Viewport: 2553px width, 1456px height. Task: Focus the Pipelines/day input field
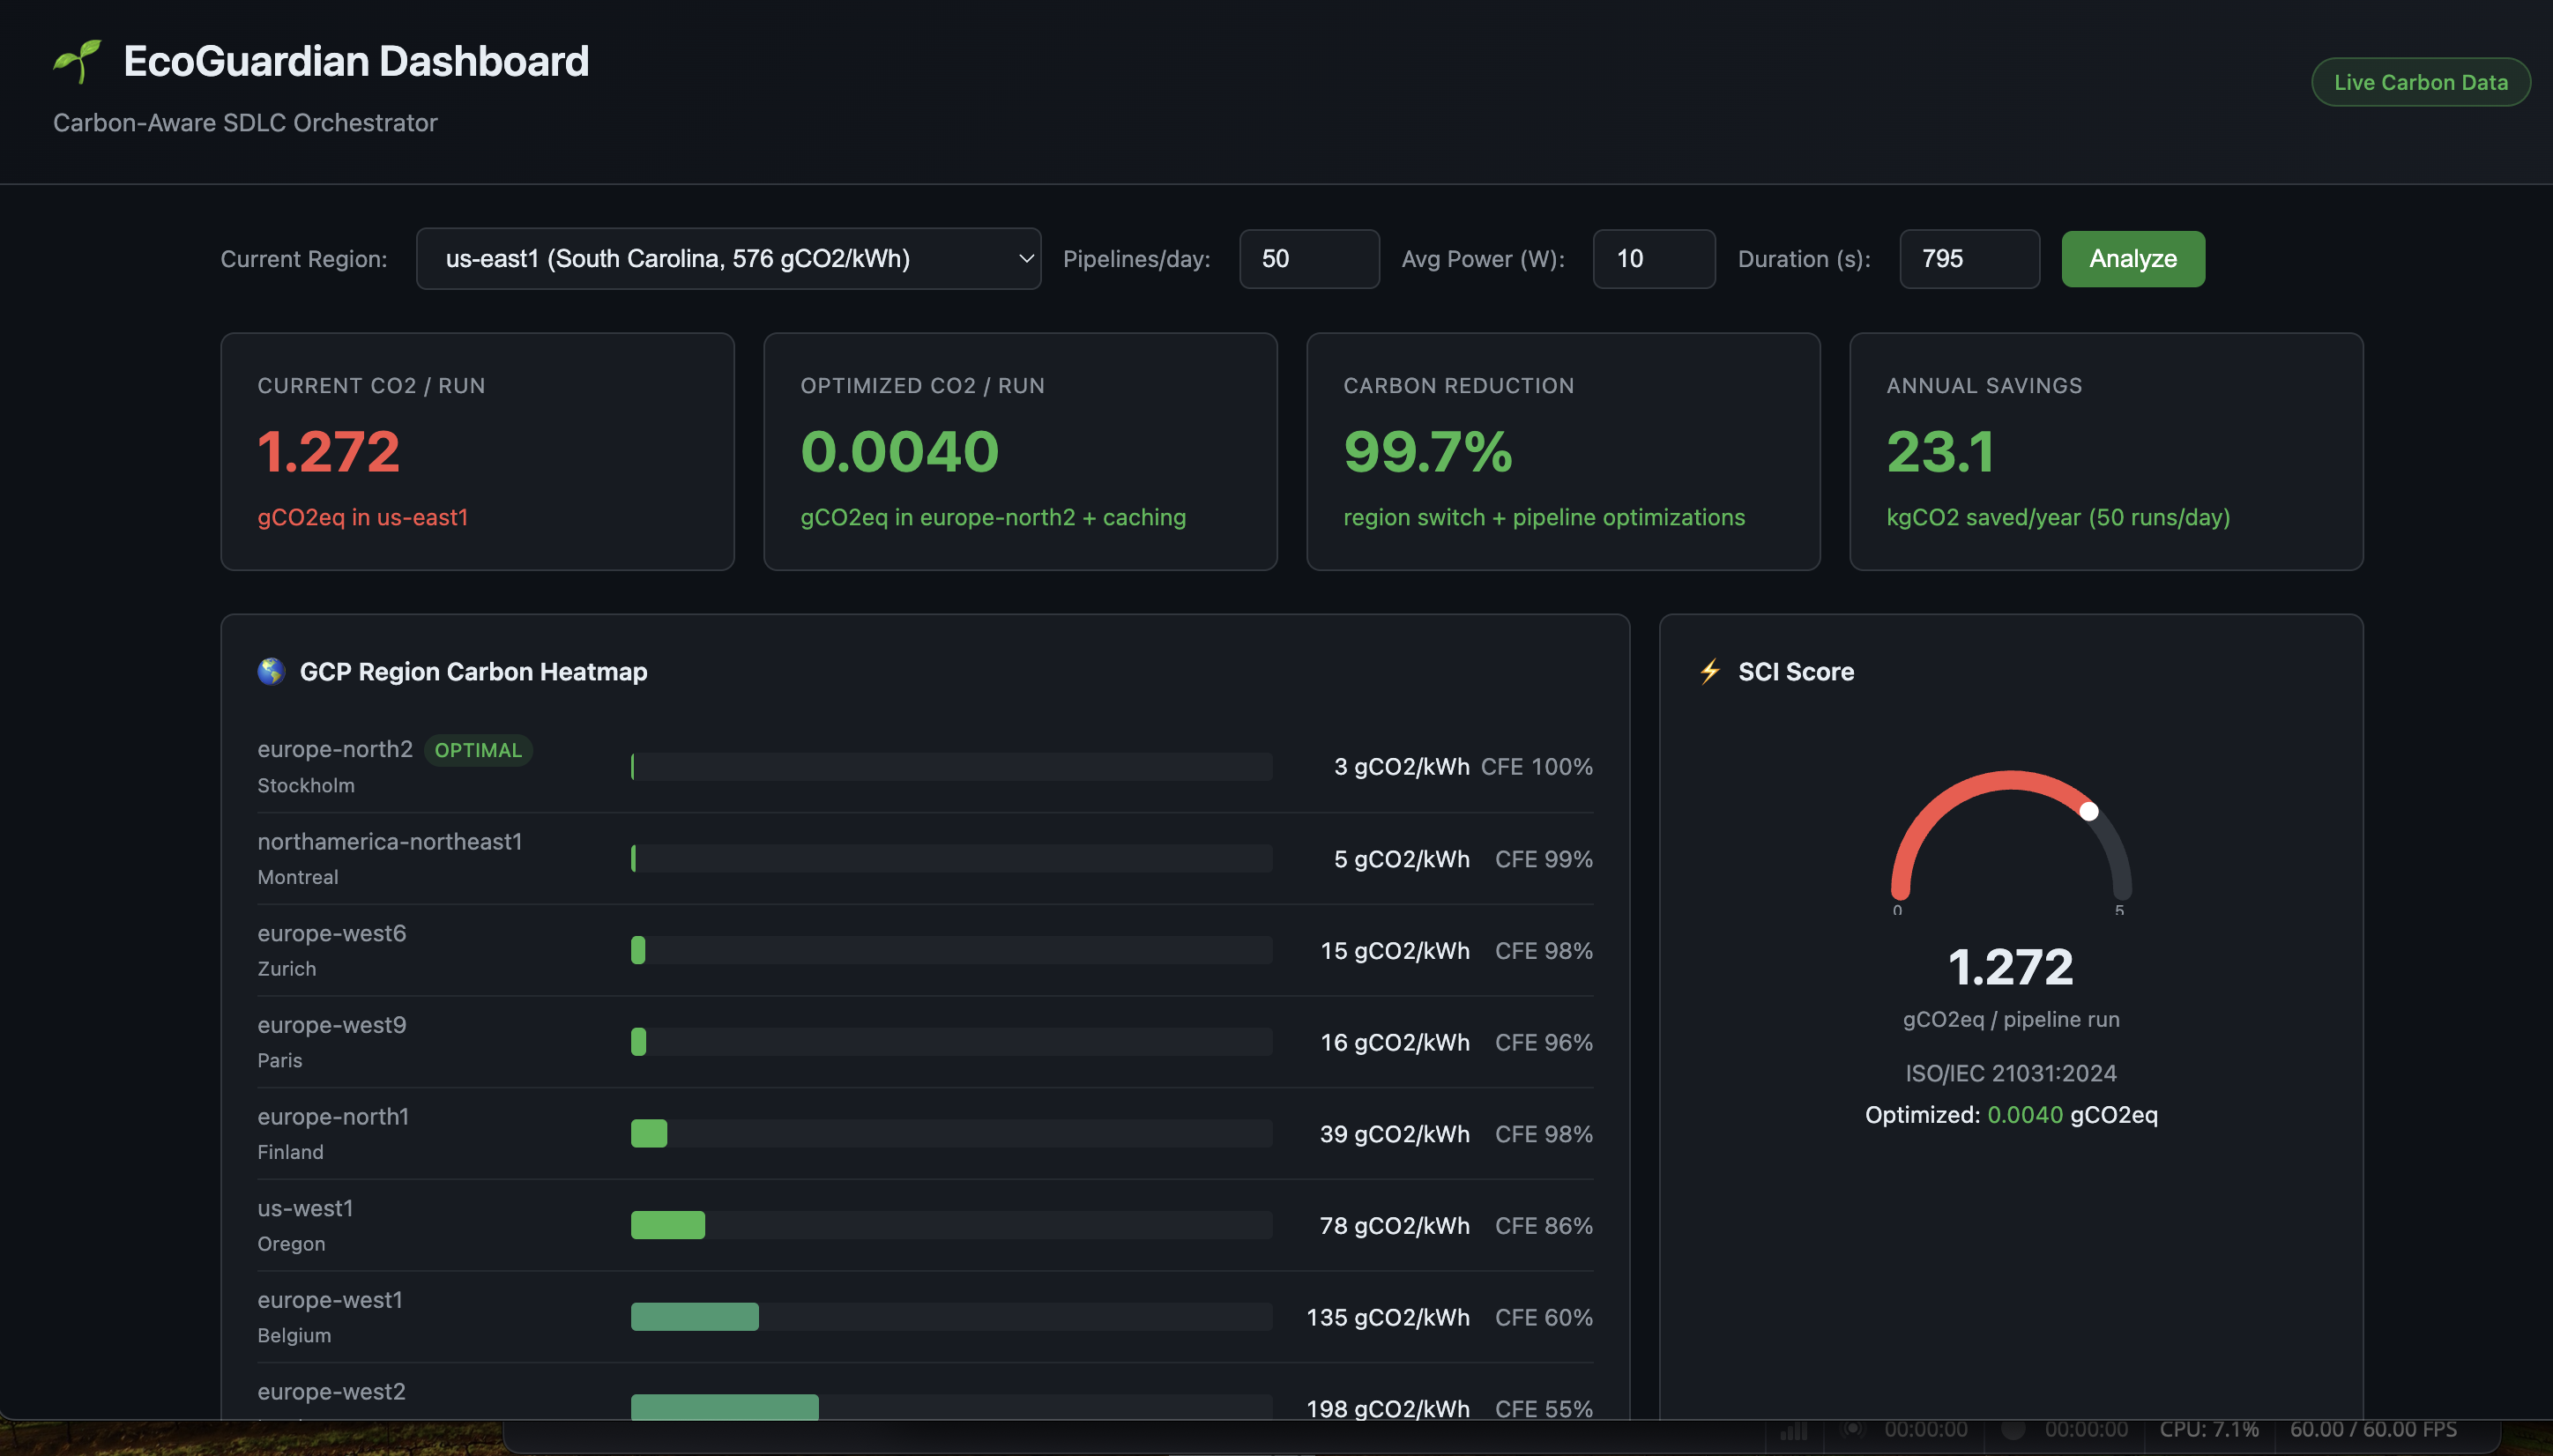(1308, 259)
